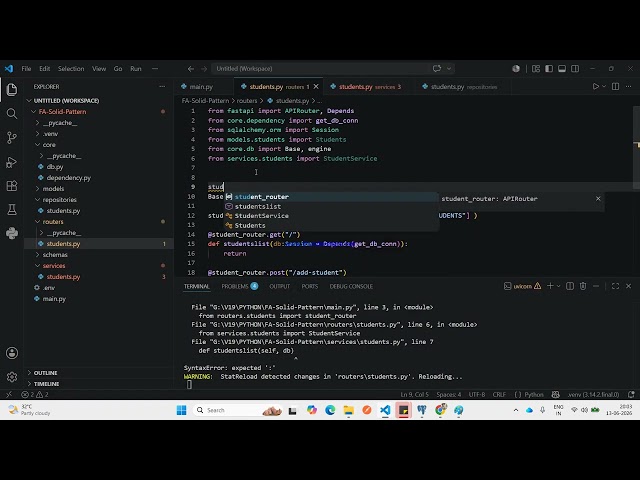Image resolution: width=640 pixels, height=480 pixels.
Task: Toggle the Secondary Side Bar layout
Action: pos(575,69)
